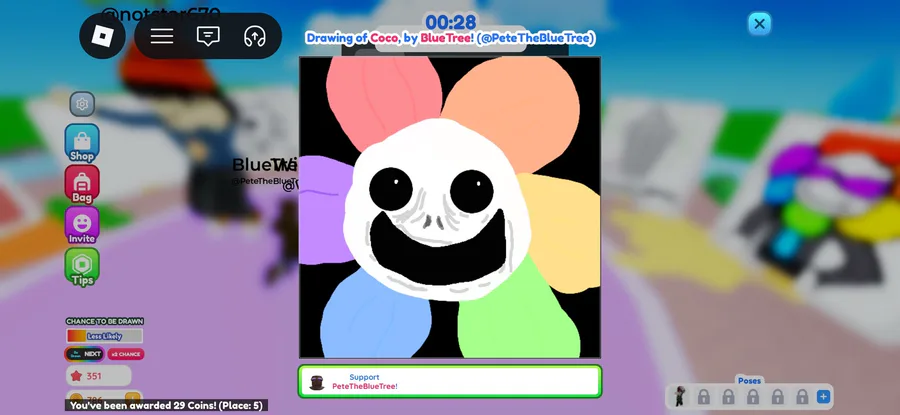Click the Support PeteTheBlueTree banner
Screen dimensions: 900x415
[x=449, y=382]
